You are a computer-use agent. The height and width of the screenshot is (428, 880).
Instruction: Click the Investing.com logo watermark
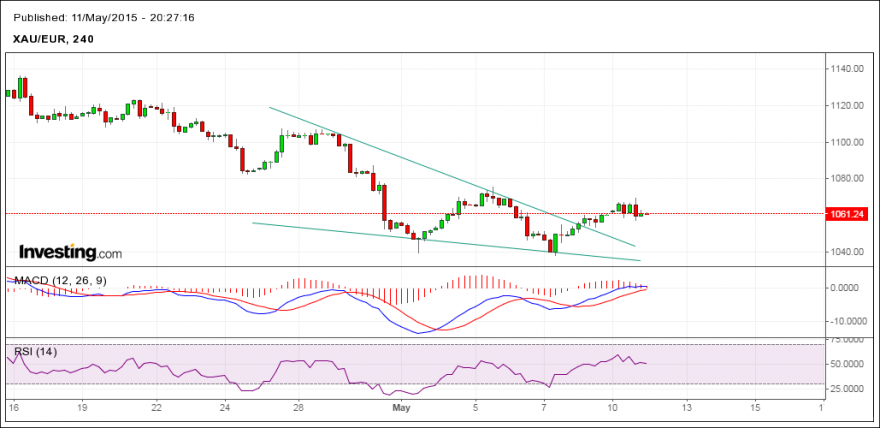click(x=70, y=252)
